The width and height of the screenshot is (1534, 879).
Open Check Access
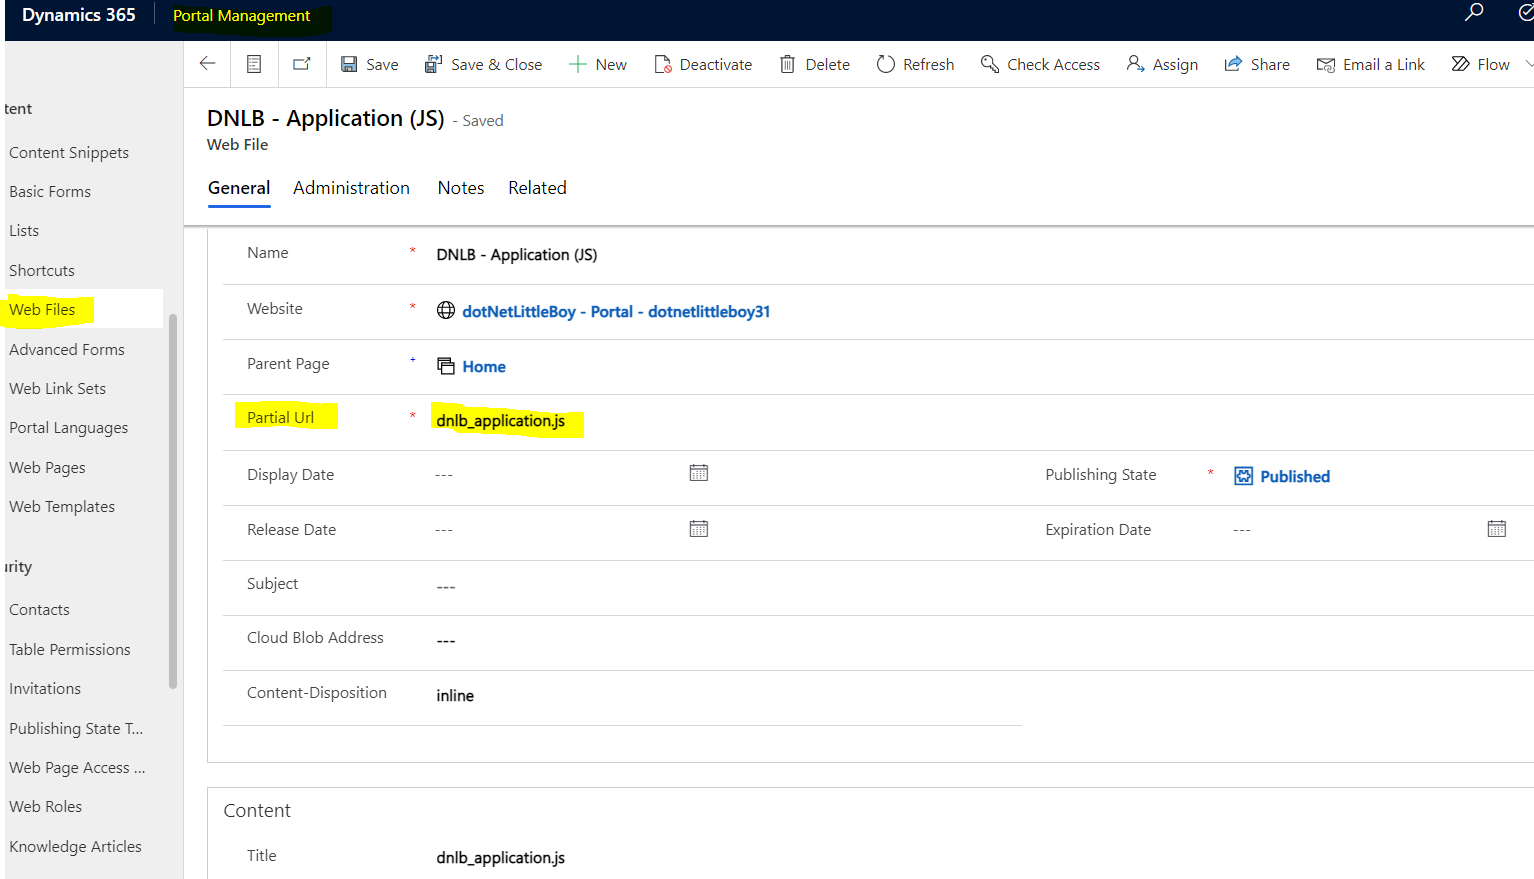click(1040, 64)
